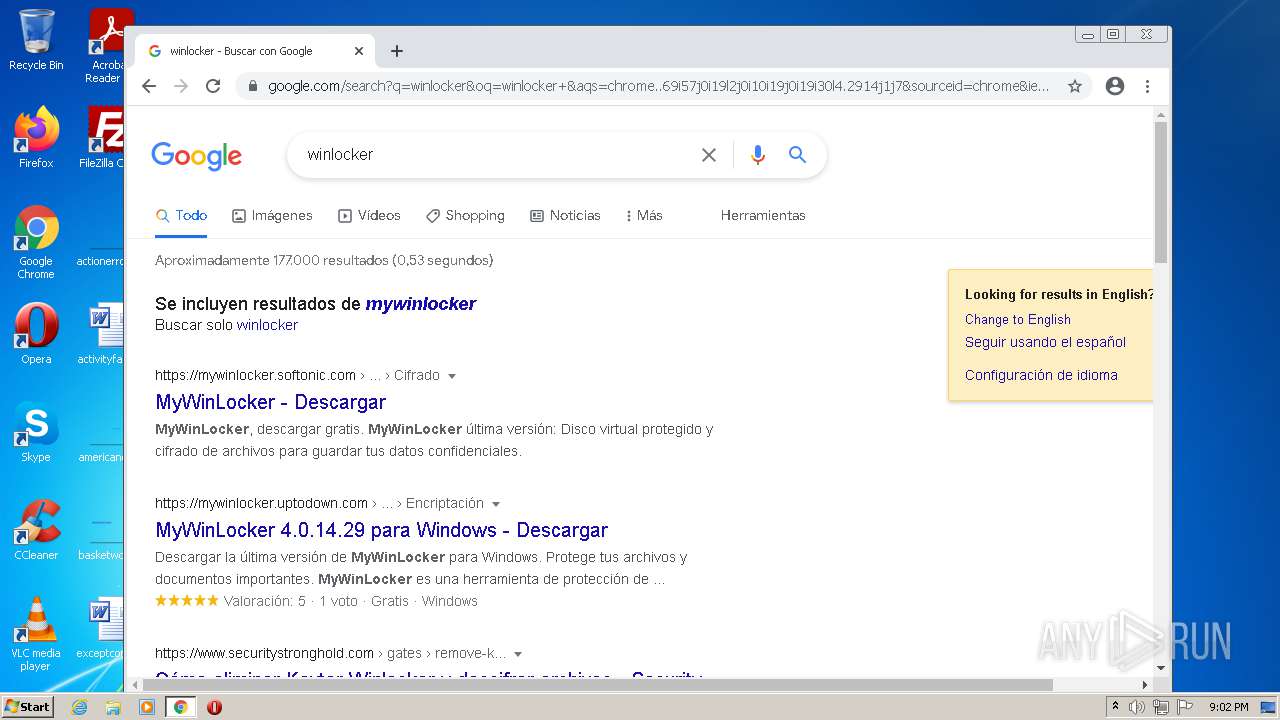Open the Firefox desktop shortcut
The width and height of the screenshot is (1280, 720).
click(36, 138)
